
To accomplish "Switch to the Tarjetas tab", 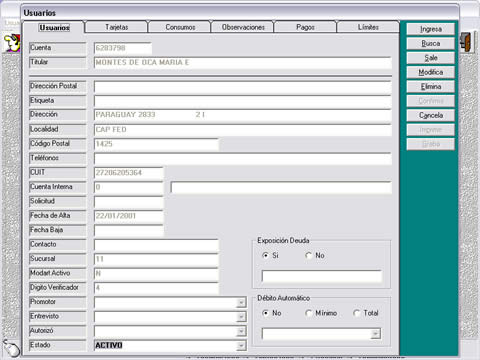I will pos(117,27).
